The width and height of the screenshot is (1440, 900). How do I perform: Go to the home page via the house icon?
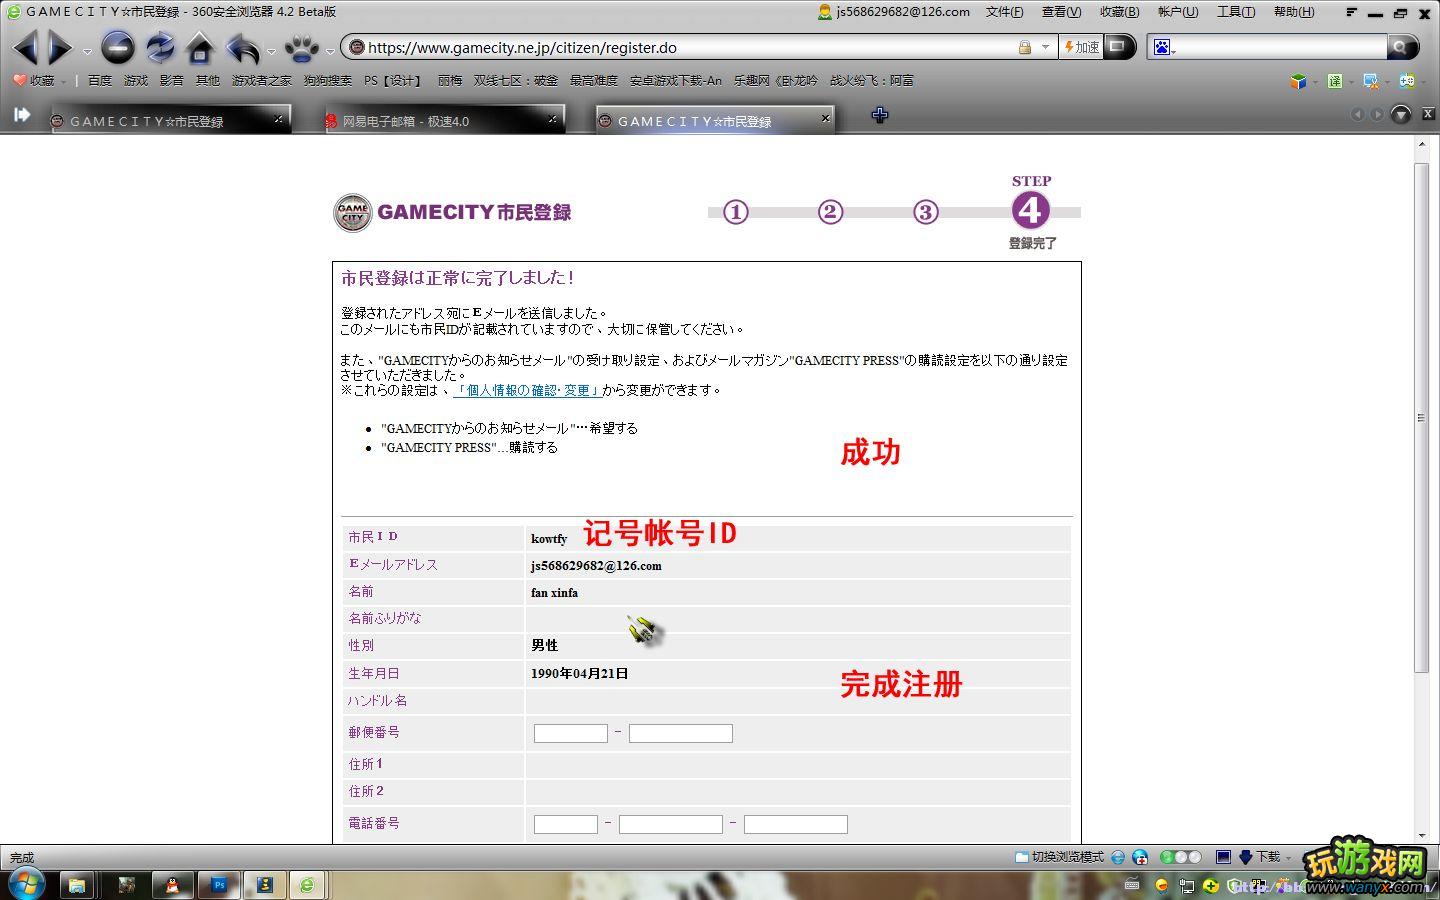tap(200, 47)
